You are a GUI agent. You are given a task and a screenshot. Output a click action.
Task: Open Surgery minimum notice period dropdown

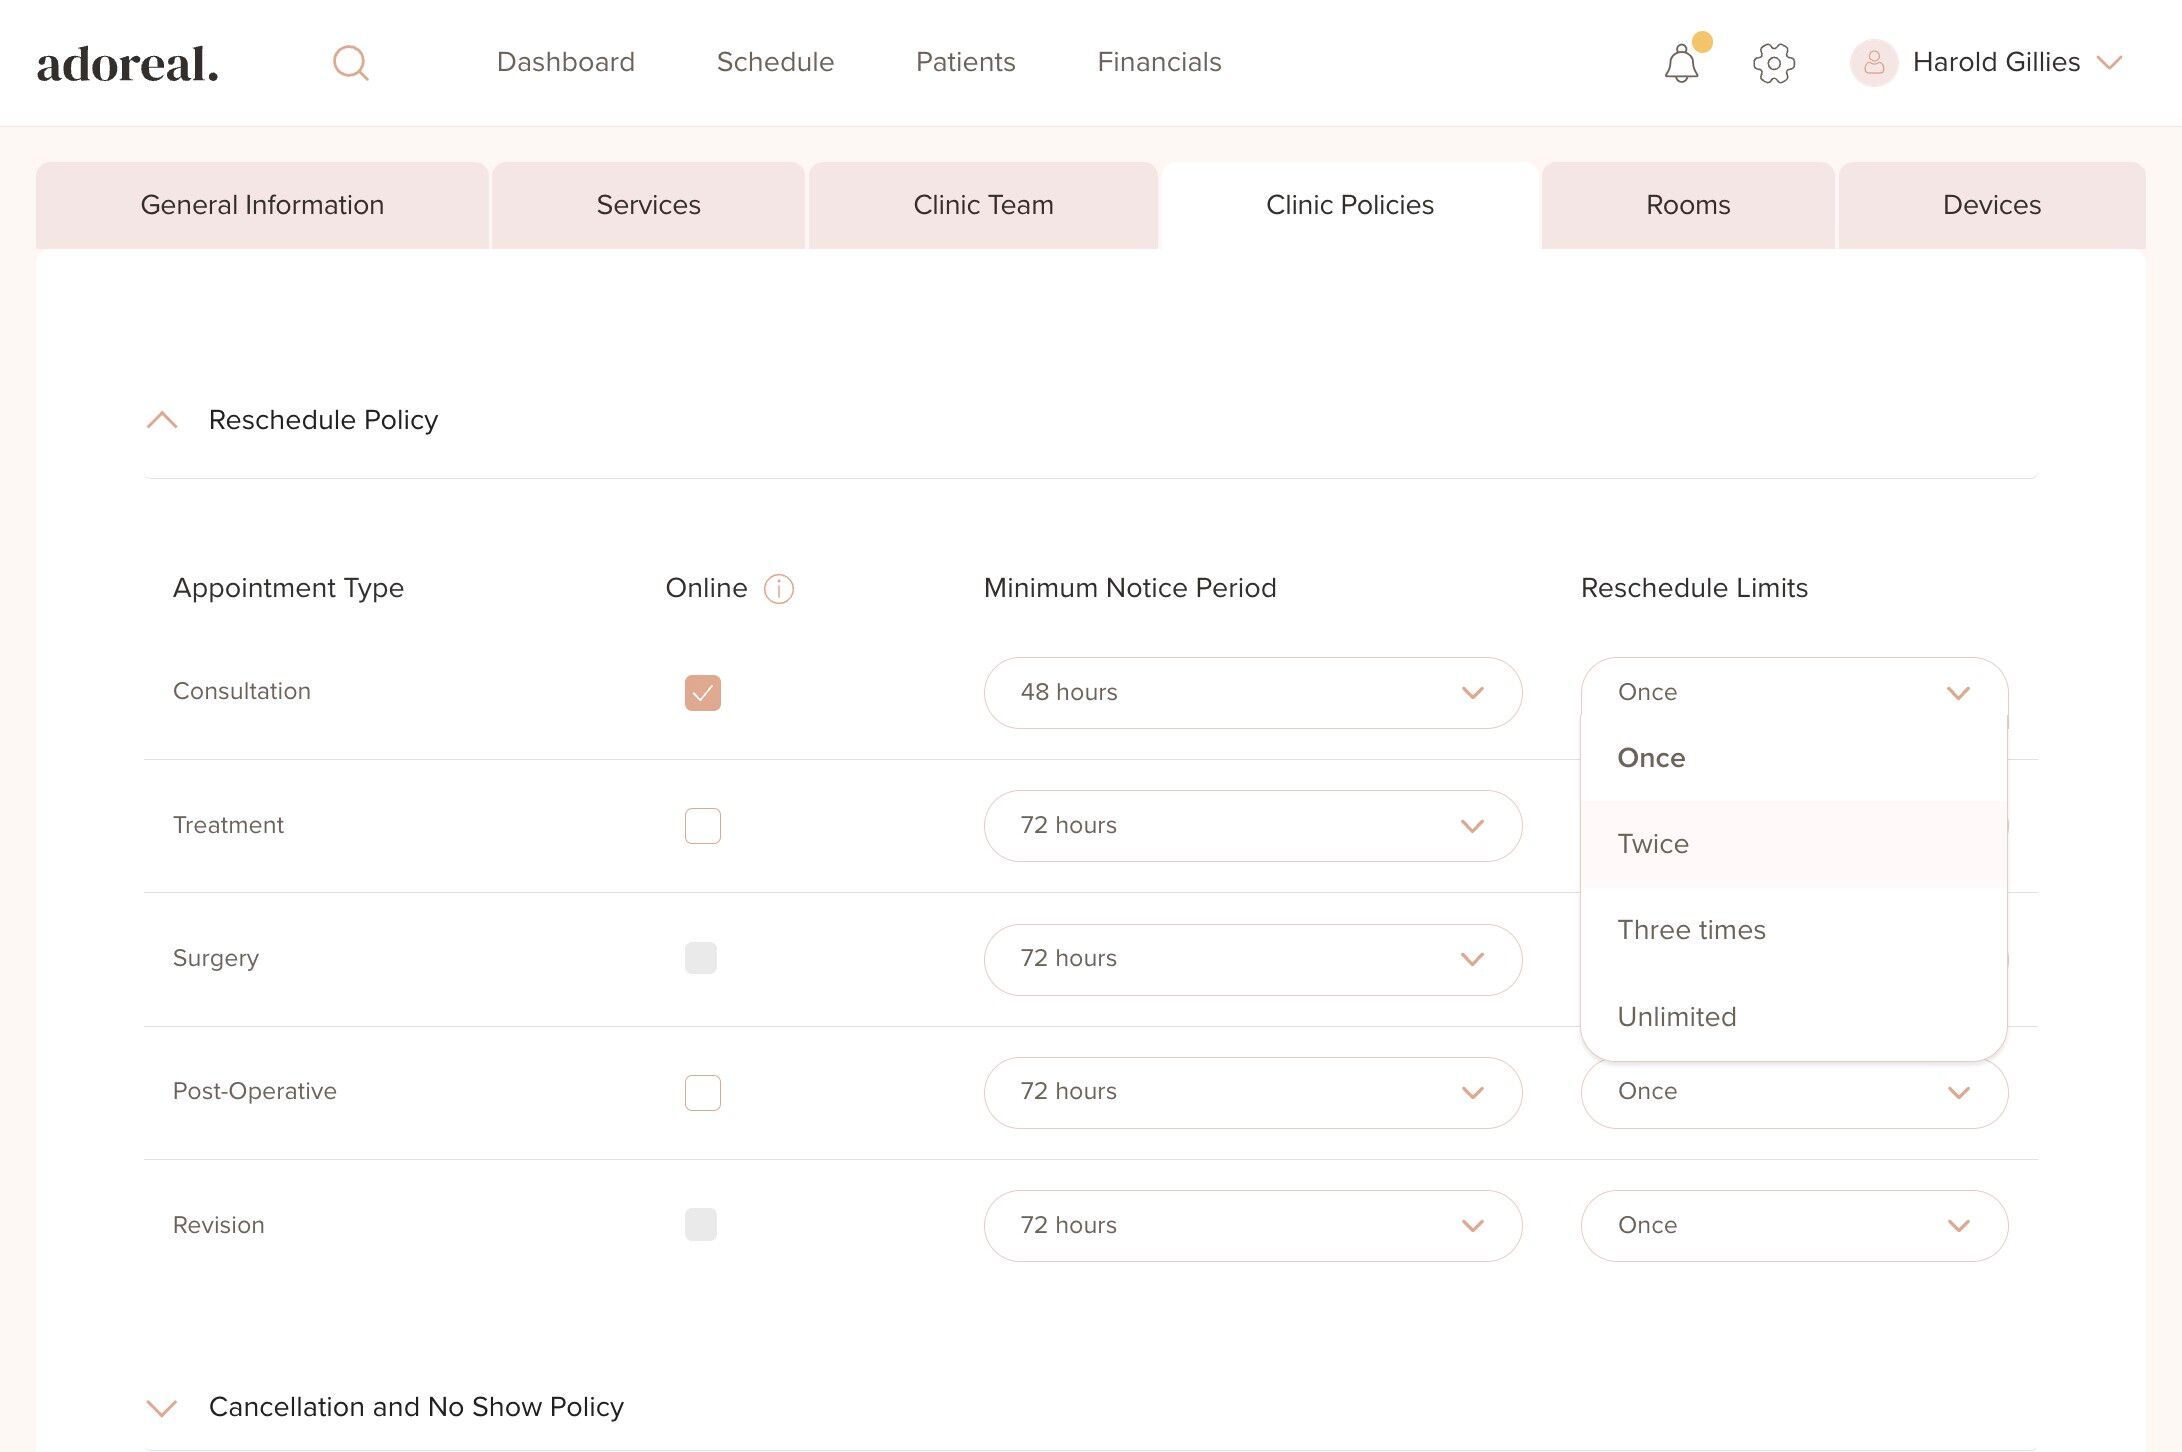coord(1252,959)
